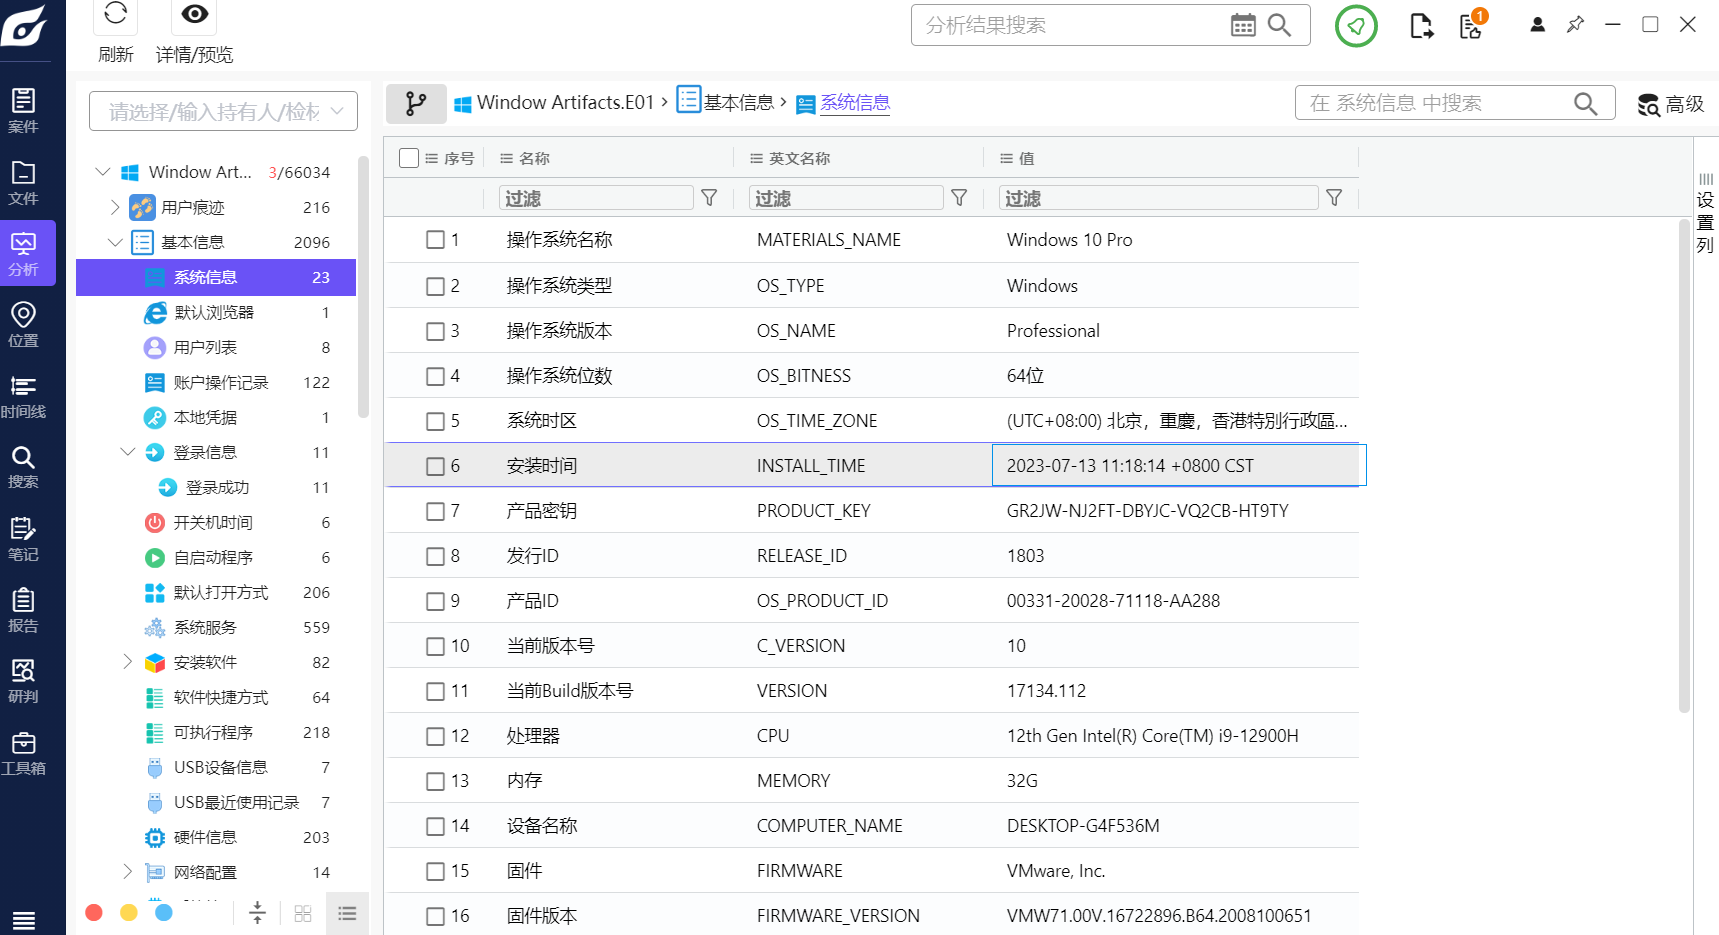Viewport: 1719px width, 935px height.
Task: Click the 系统信息 breadcrumb link
Action: point(855,103)
